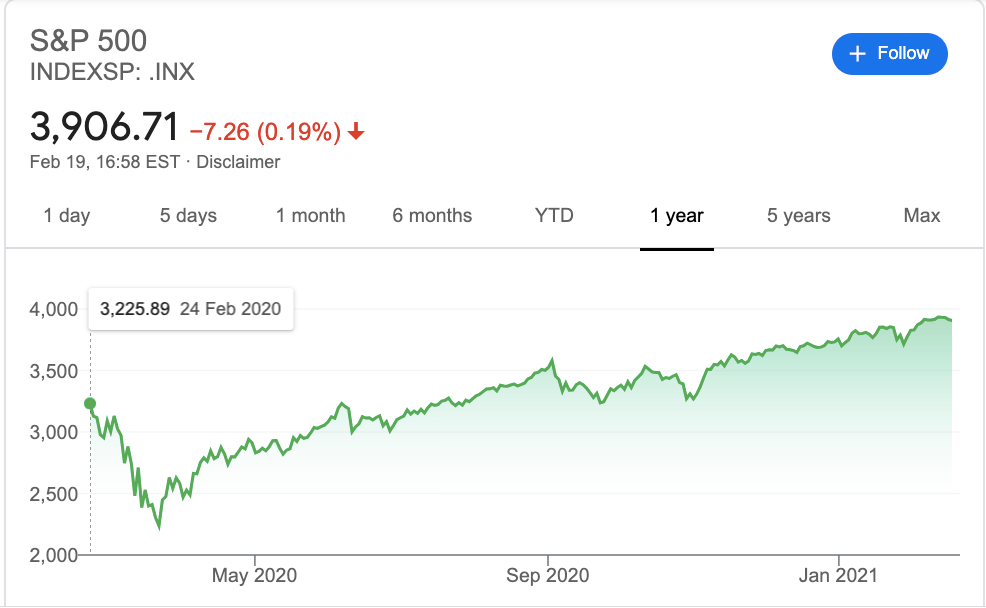
Task: Select the 5 days range tab
Action: 188,215
